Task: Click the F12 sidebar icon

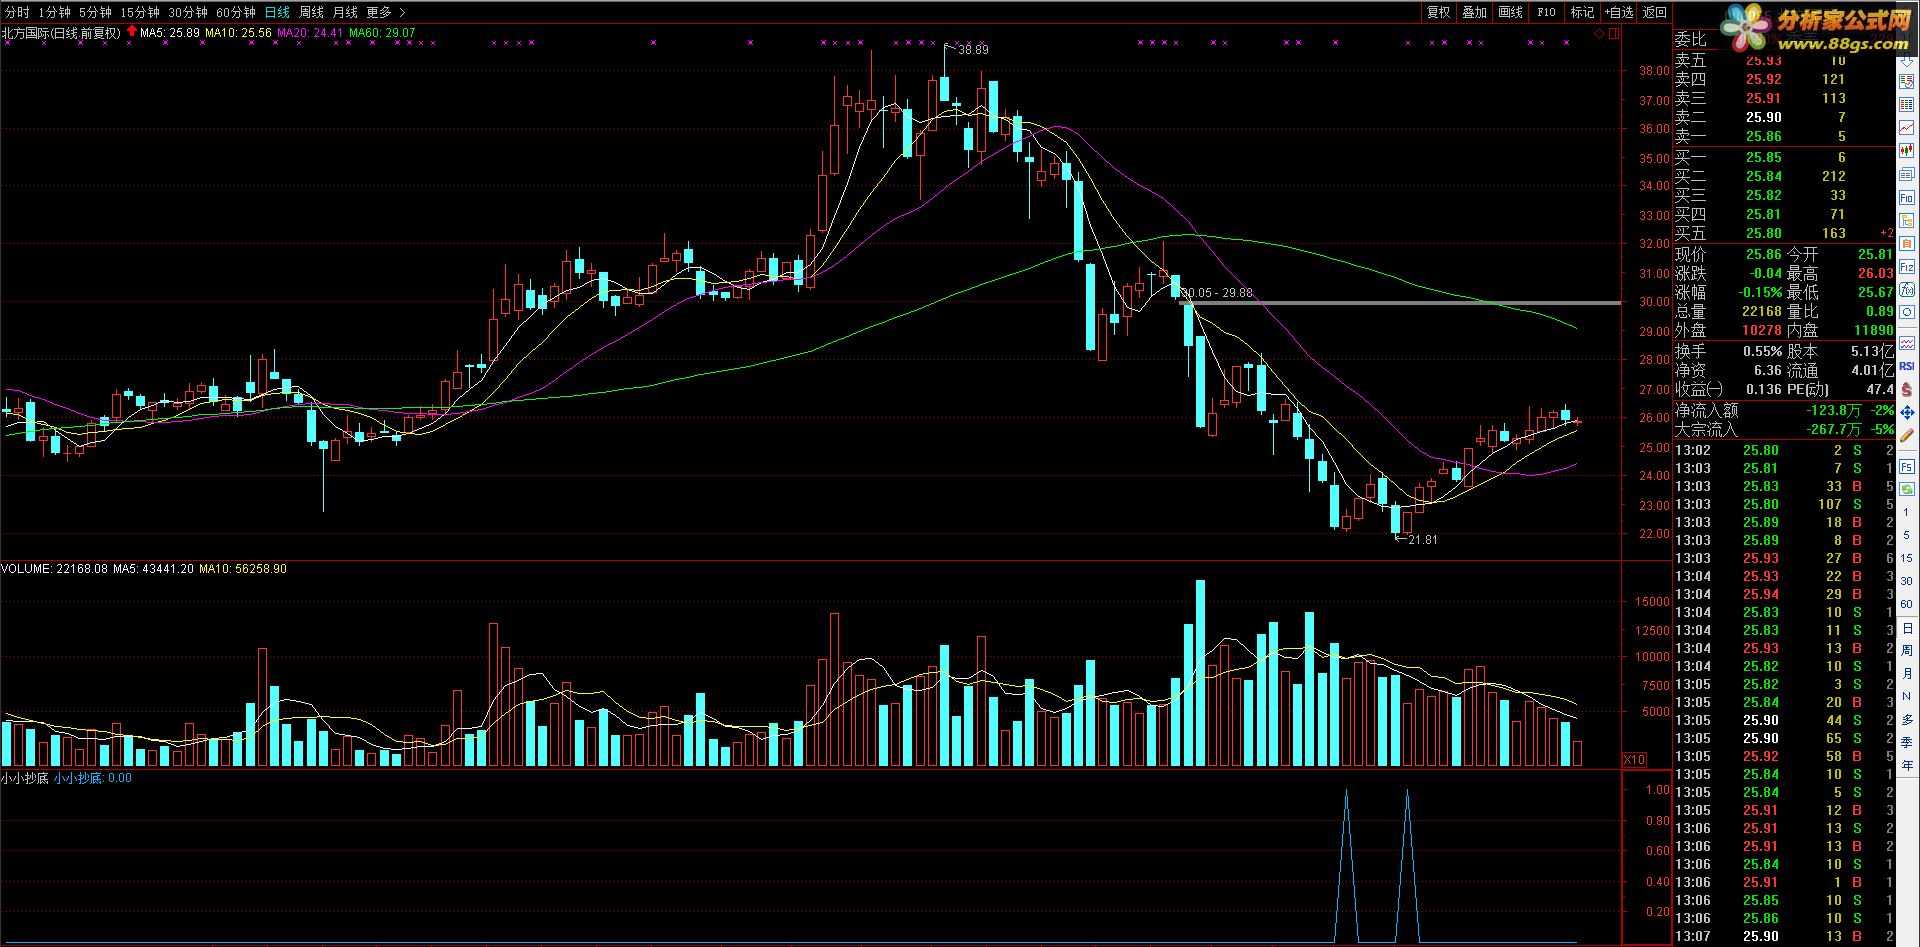Action: pos(1907,267)
